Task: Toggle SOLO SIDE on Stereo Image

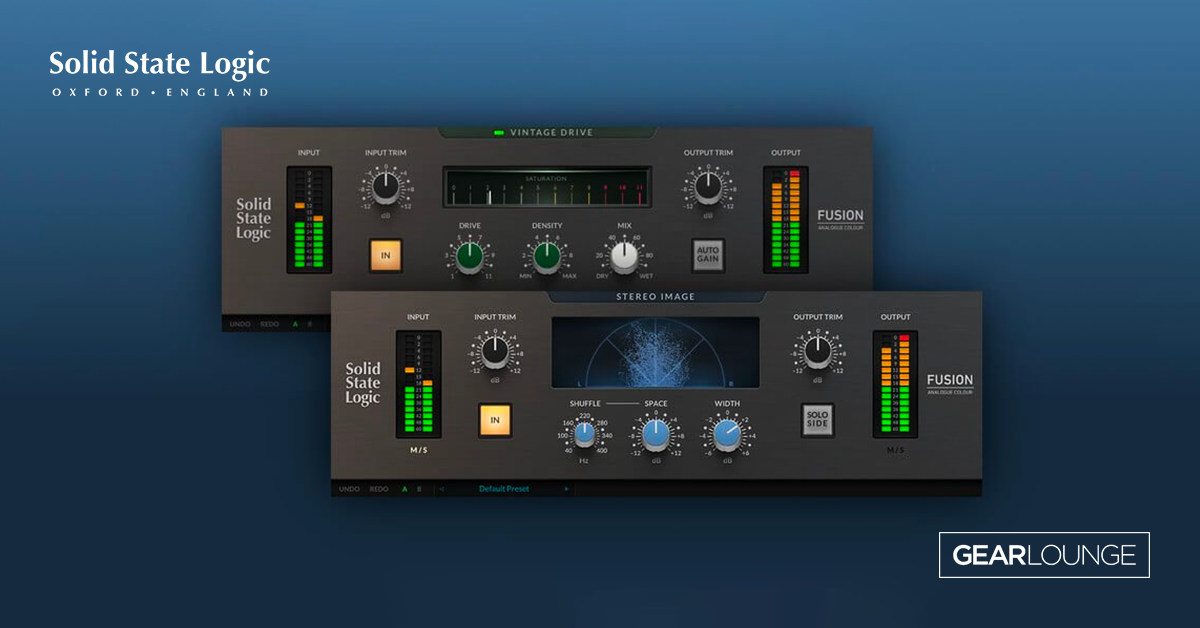Action: click(x=816, y=420)
